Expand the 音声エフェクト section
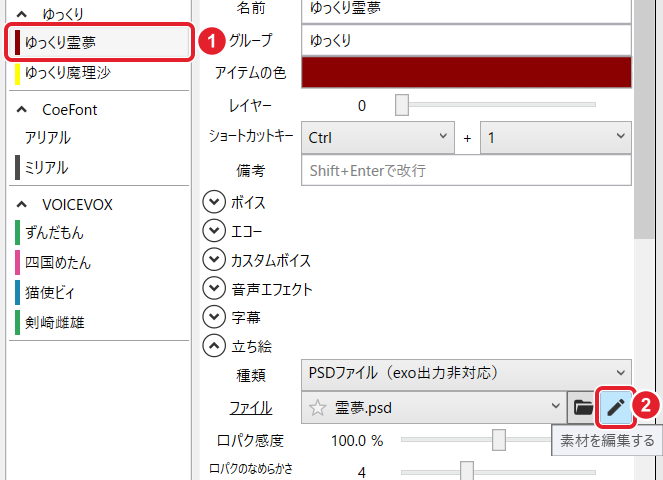Screen dimensions: 663x480 click(214, 288)
